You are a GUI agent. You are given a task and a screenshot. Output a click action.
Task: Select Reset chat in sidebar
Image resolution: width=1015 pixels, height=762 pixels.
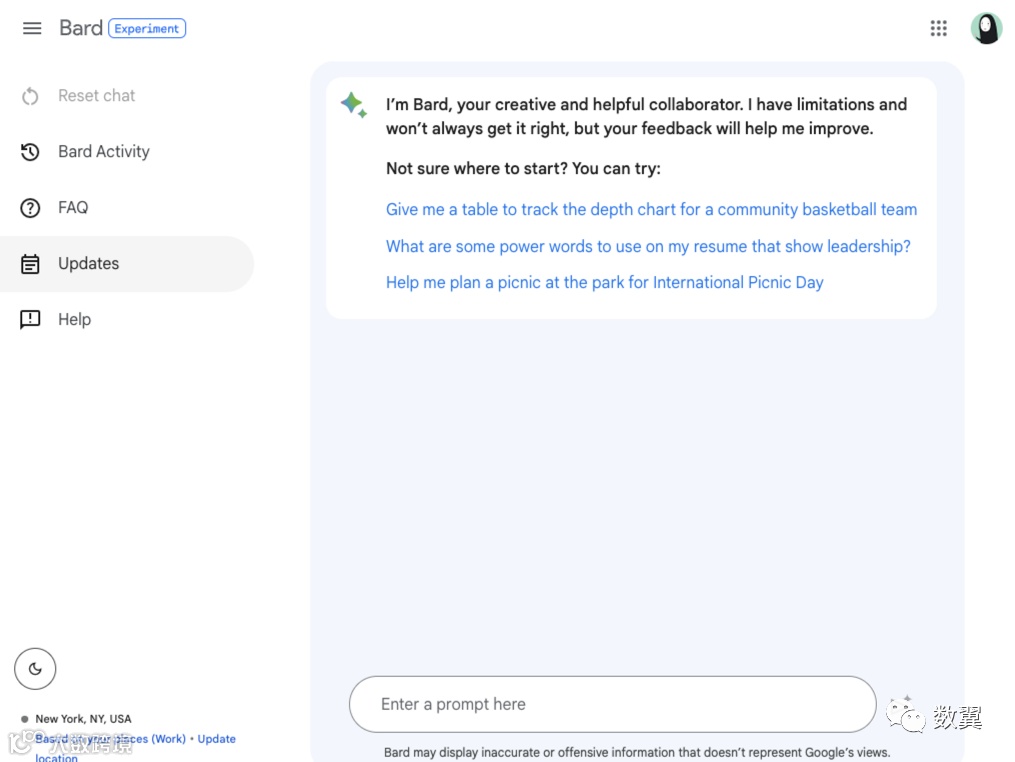pos(96,96)
